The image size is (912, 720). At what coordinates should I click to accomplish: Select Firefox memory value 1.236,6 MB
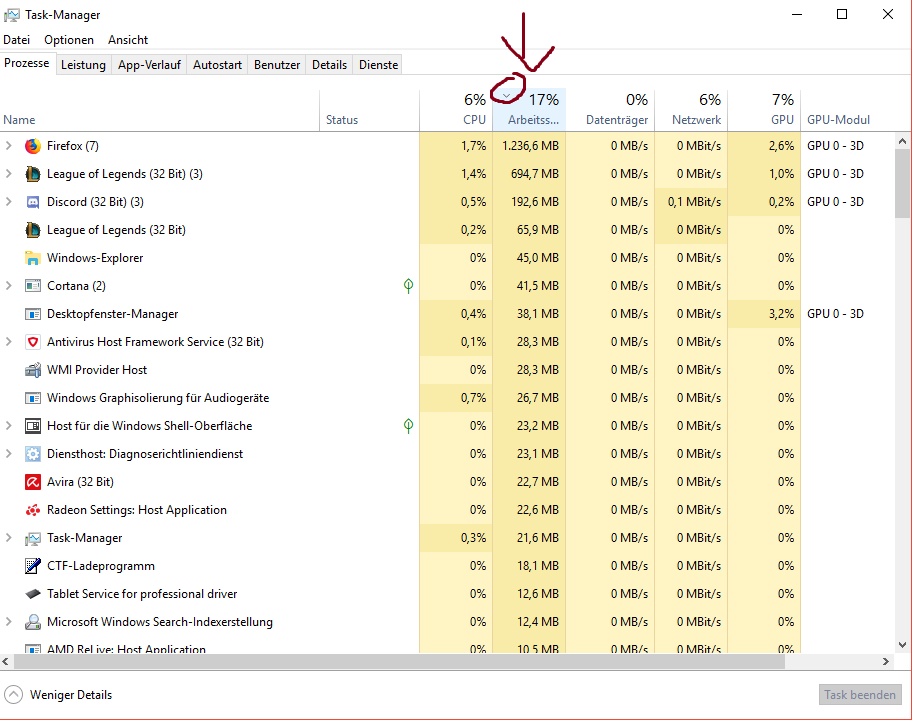pos(530,146)
